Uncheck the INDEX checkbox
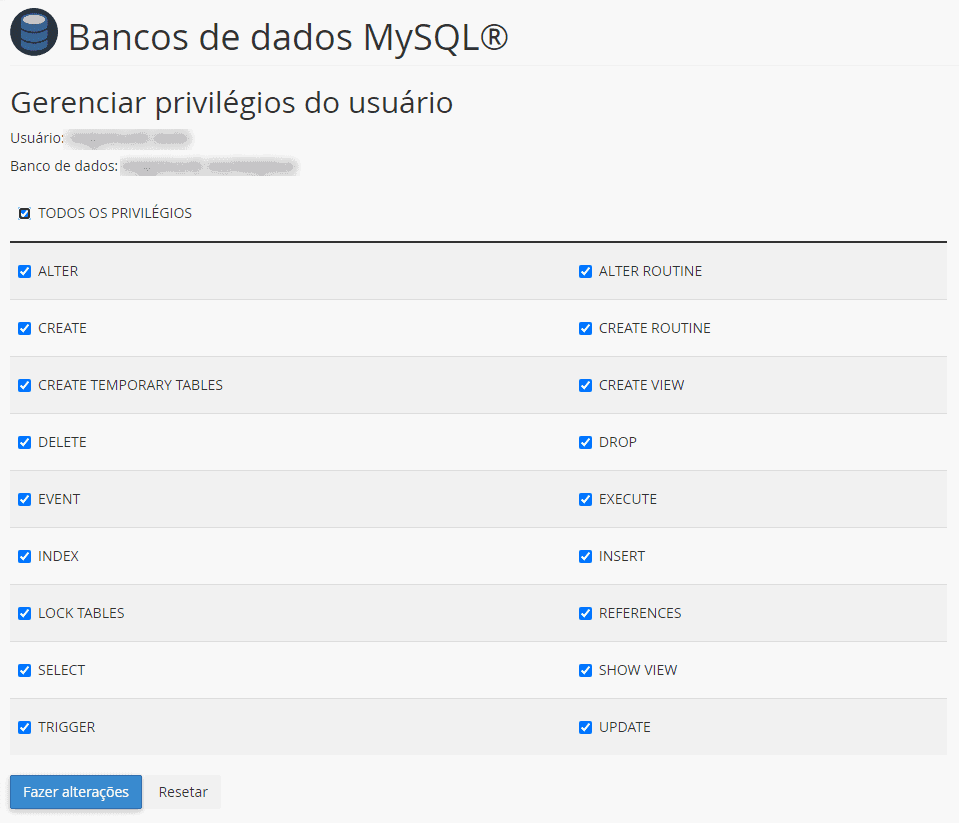The height and width of the screenshot is (823, 959). pyautogui.click(x=24, y=556)
